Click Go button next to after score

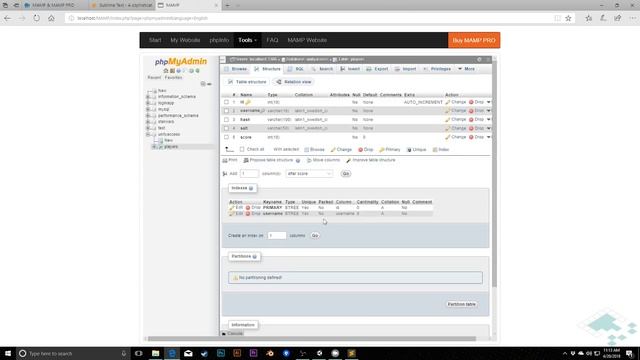point(346,174)
